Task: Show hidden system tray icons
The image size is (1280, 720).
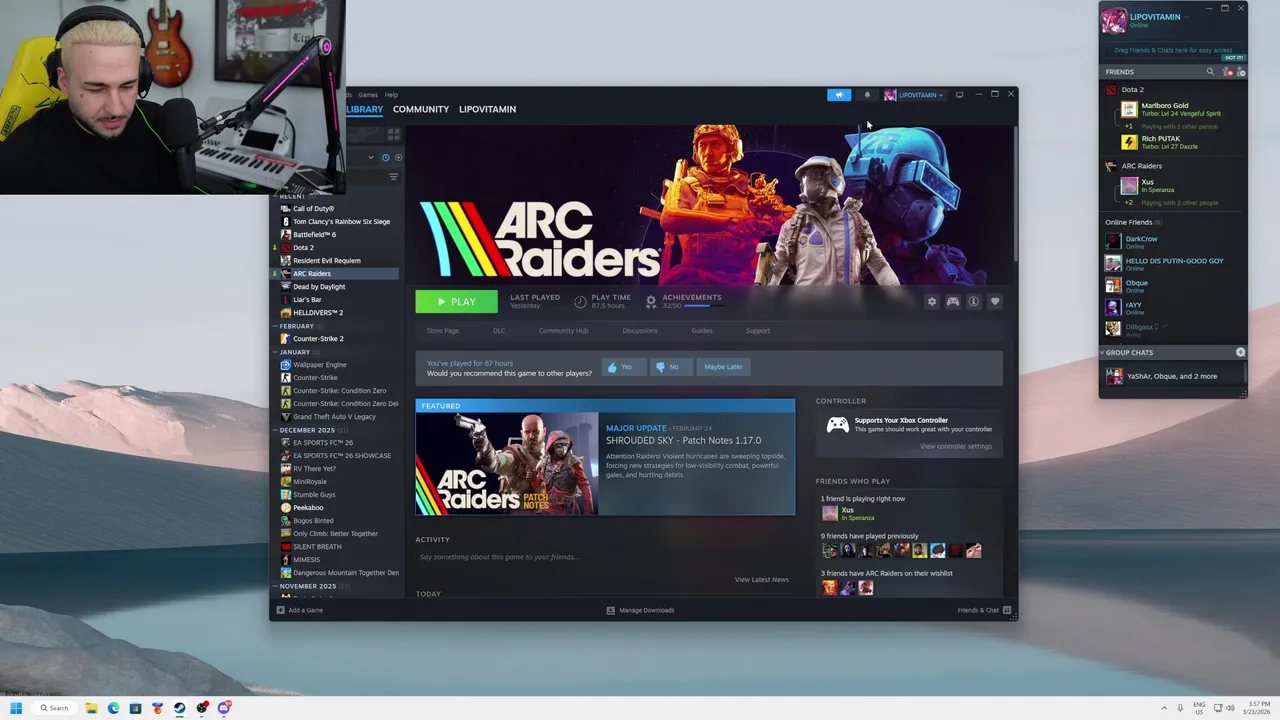Action: pyautogui.click(x=1164, y=708)
